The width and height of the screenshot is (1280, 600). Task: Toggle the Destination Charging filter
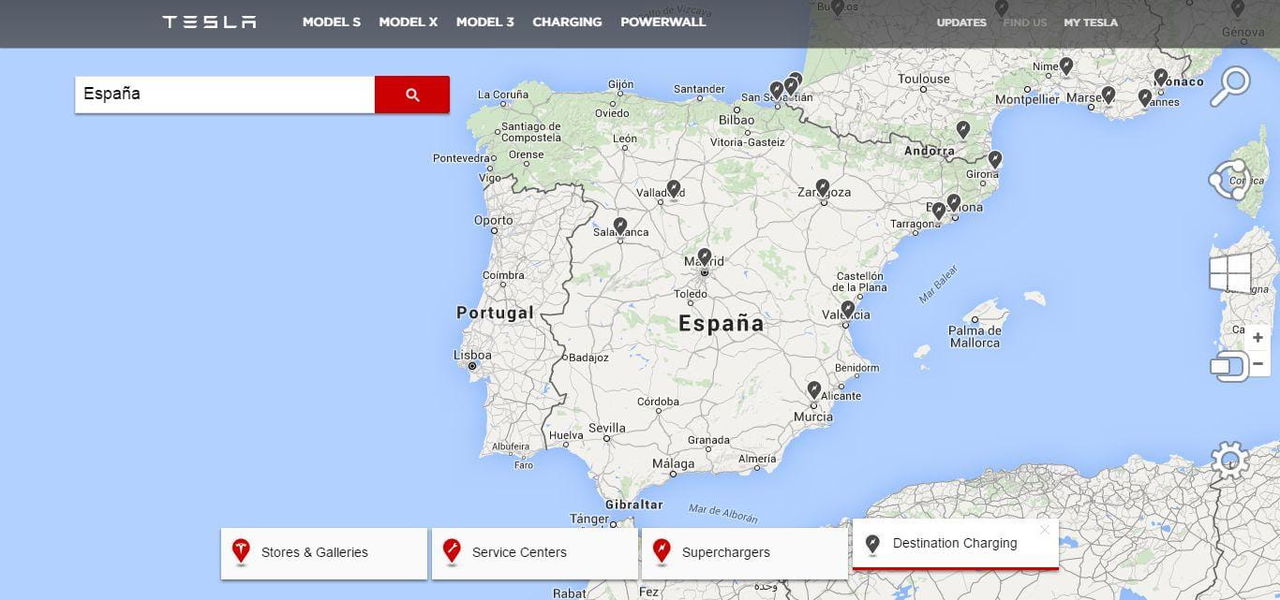(x=955, y=544)
